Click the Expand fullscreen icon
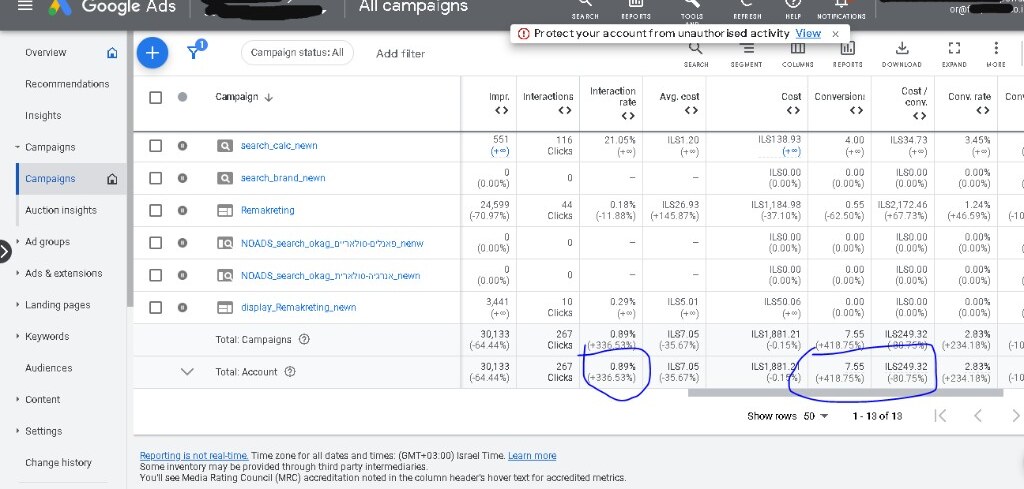This screenshot has height=489, width=1024. [954, 48]
